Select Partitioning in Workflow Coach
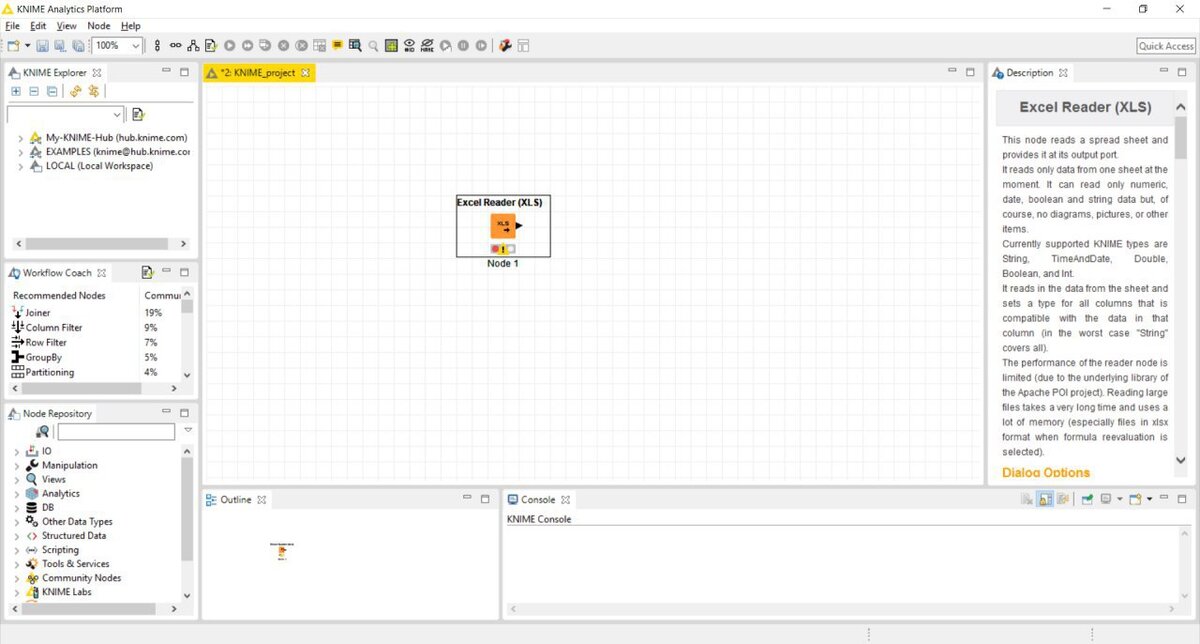Screen dimensions: 1200x644 click(x=49, y=372)
